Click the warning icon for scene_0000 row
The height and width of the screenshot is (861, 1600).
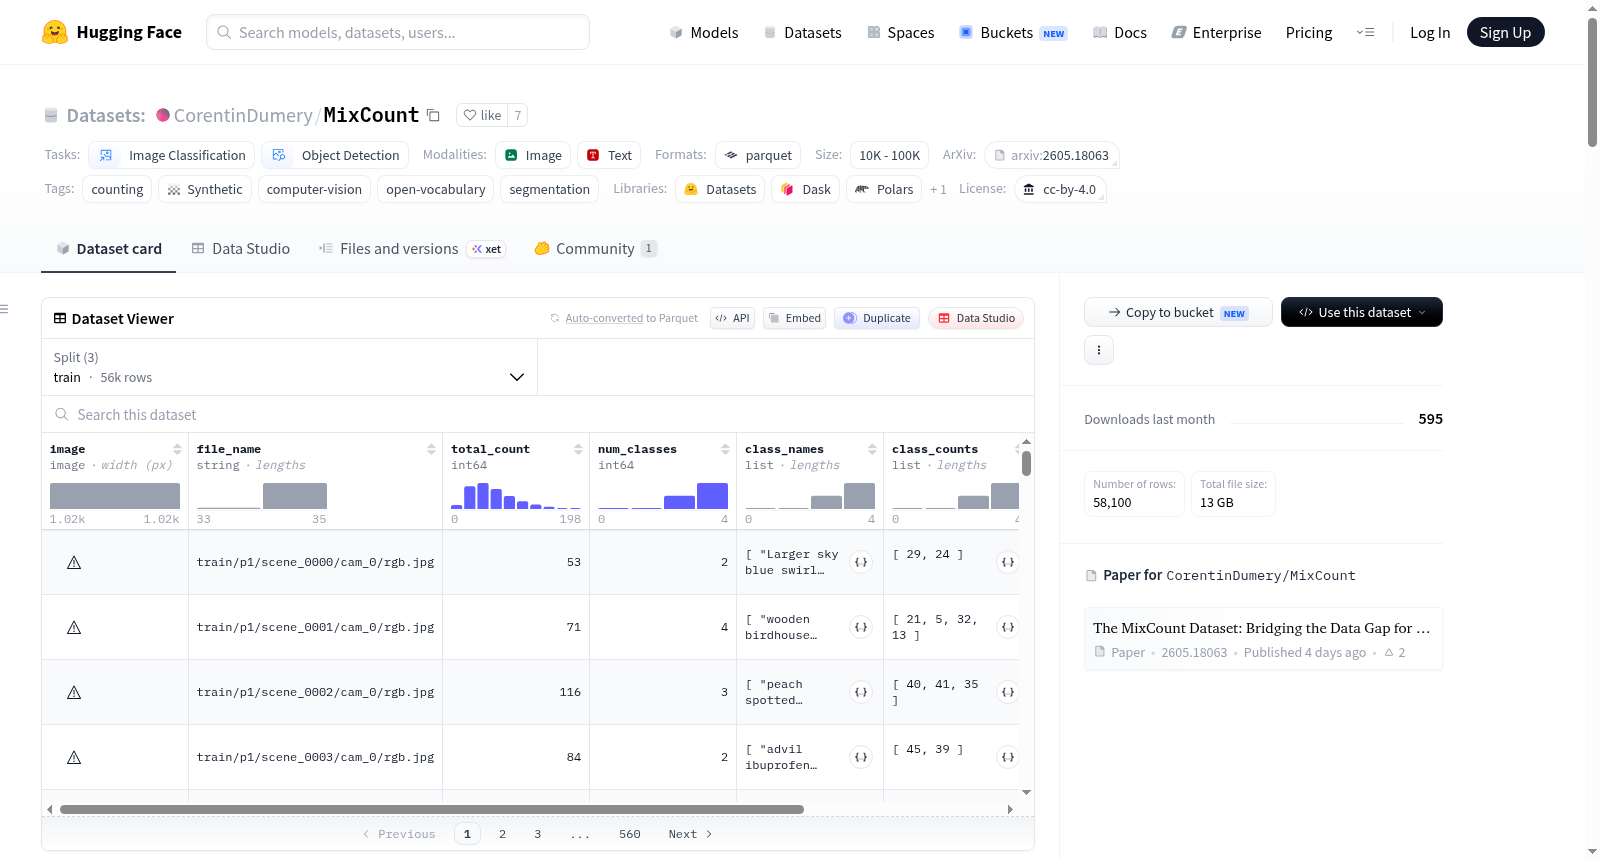74,562
